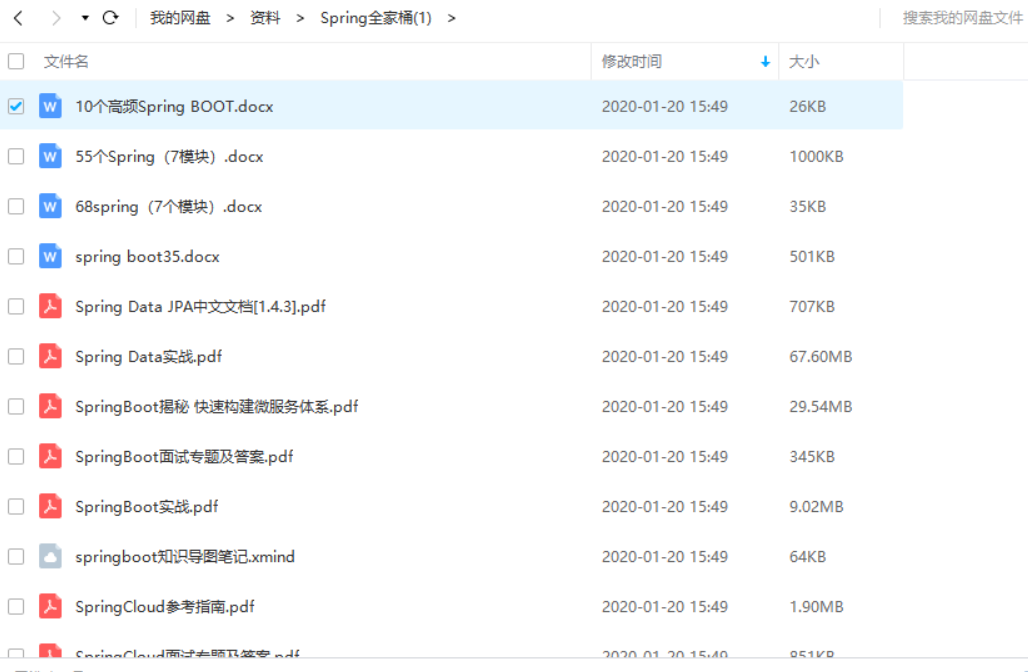The image size is (1028, 672).
Task: Check the checkbox for SpringCloud参考指南.pdf
Action: pos(15,606)
